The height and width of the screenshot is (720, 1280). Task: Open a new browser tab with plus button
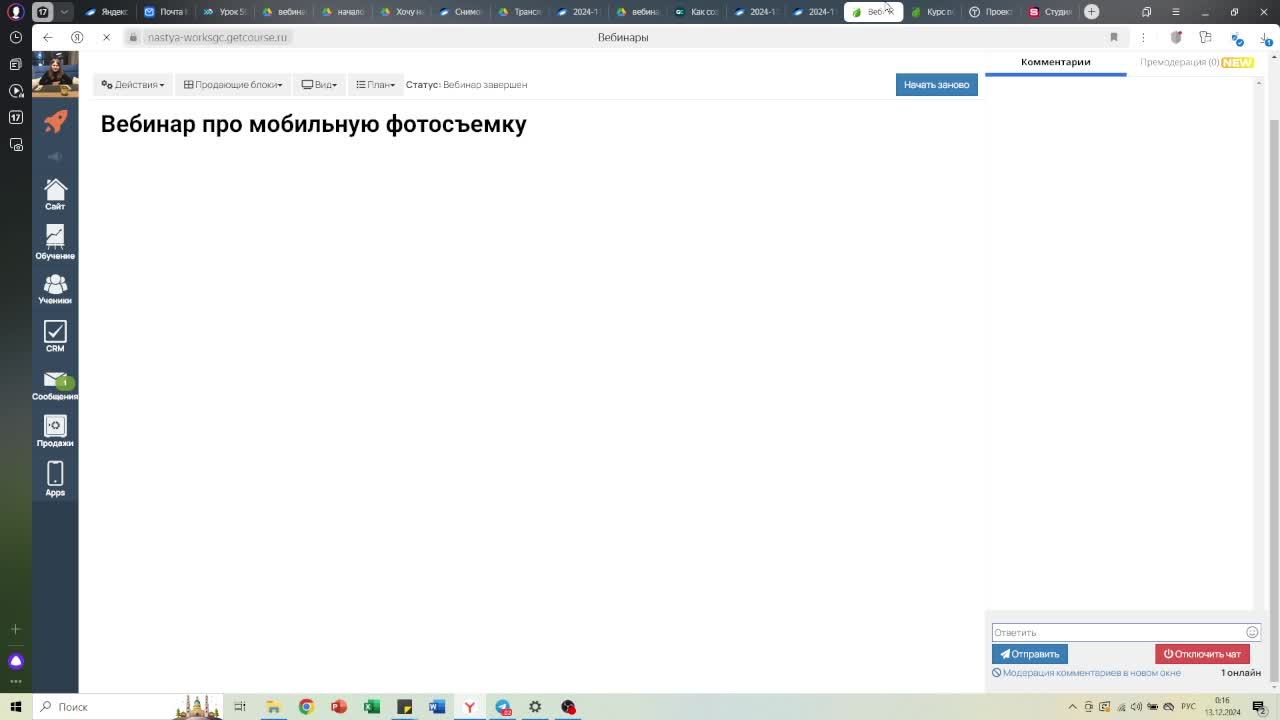(1092, 11)
